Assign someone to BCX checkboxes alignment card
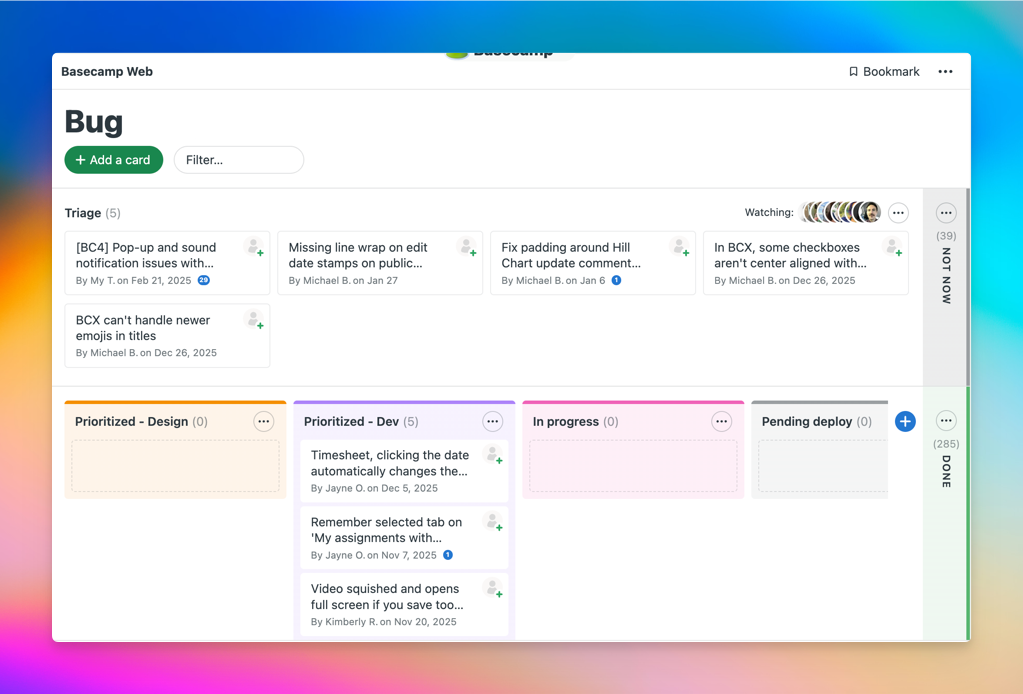 [892, 247]
